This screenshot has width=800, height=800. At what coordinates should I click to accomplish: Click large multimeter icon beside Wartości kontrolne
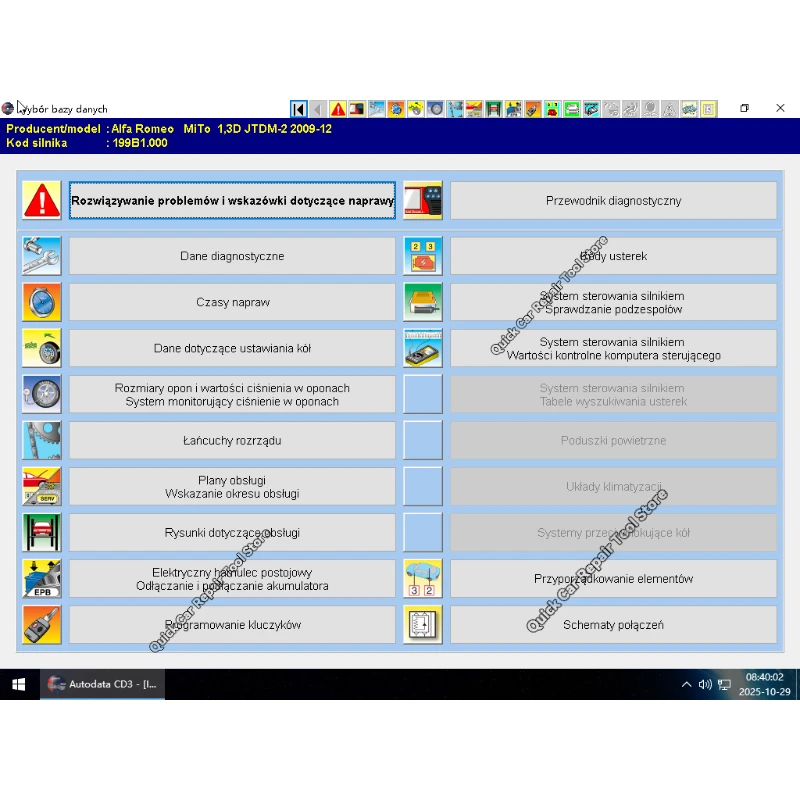(423, 348)
